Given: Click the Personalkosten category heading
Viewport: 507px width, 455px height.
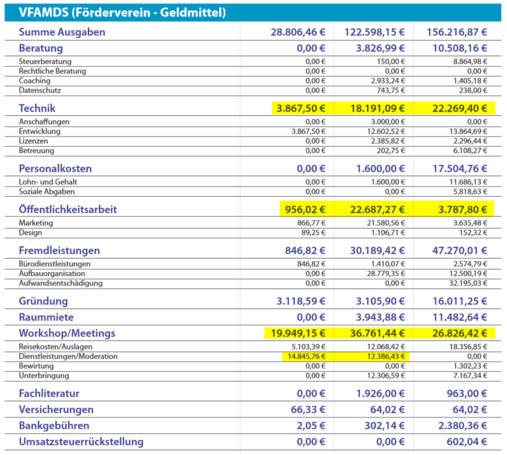Looking at the screenshot, I should 55,168.
